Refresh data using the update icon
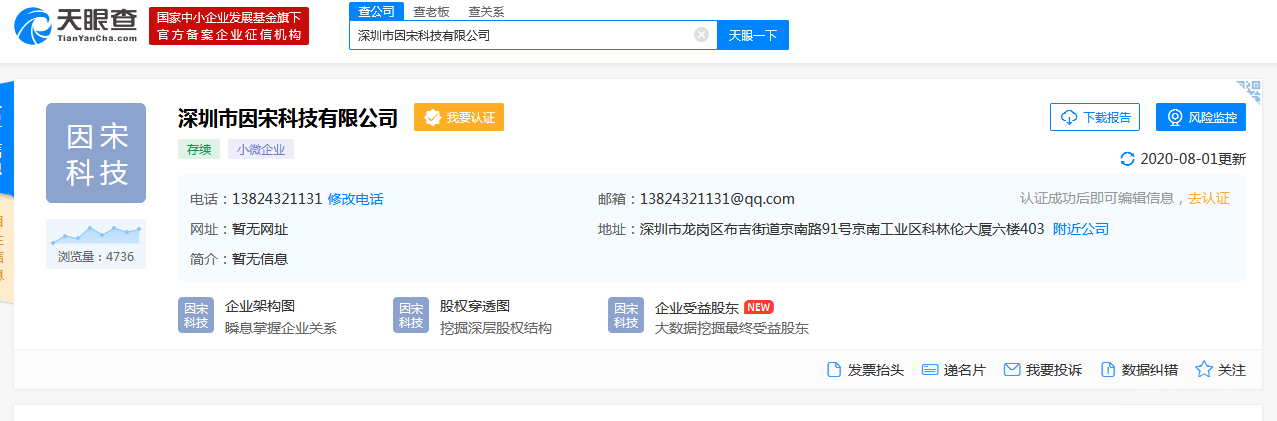 coord(1128,159)
